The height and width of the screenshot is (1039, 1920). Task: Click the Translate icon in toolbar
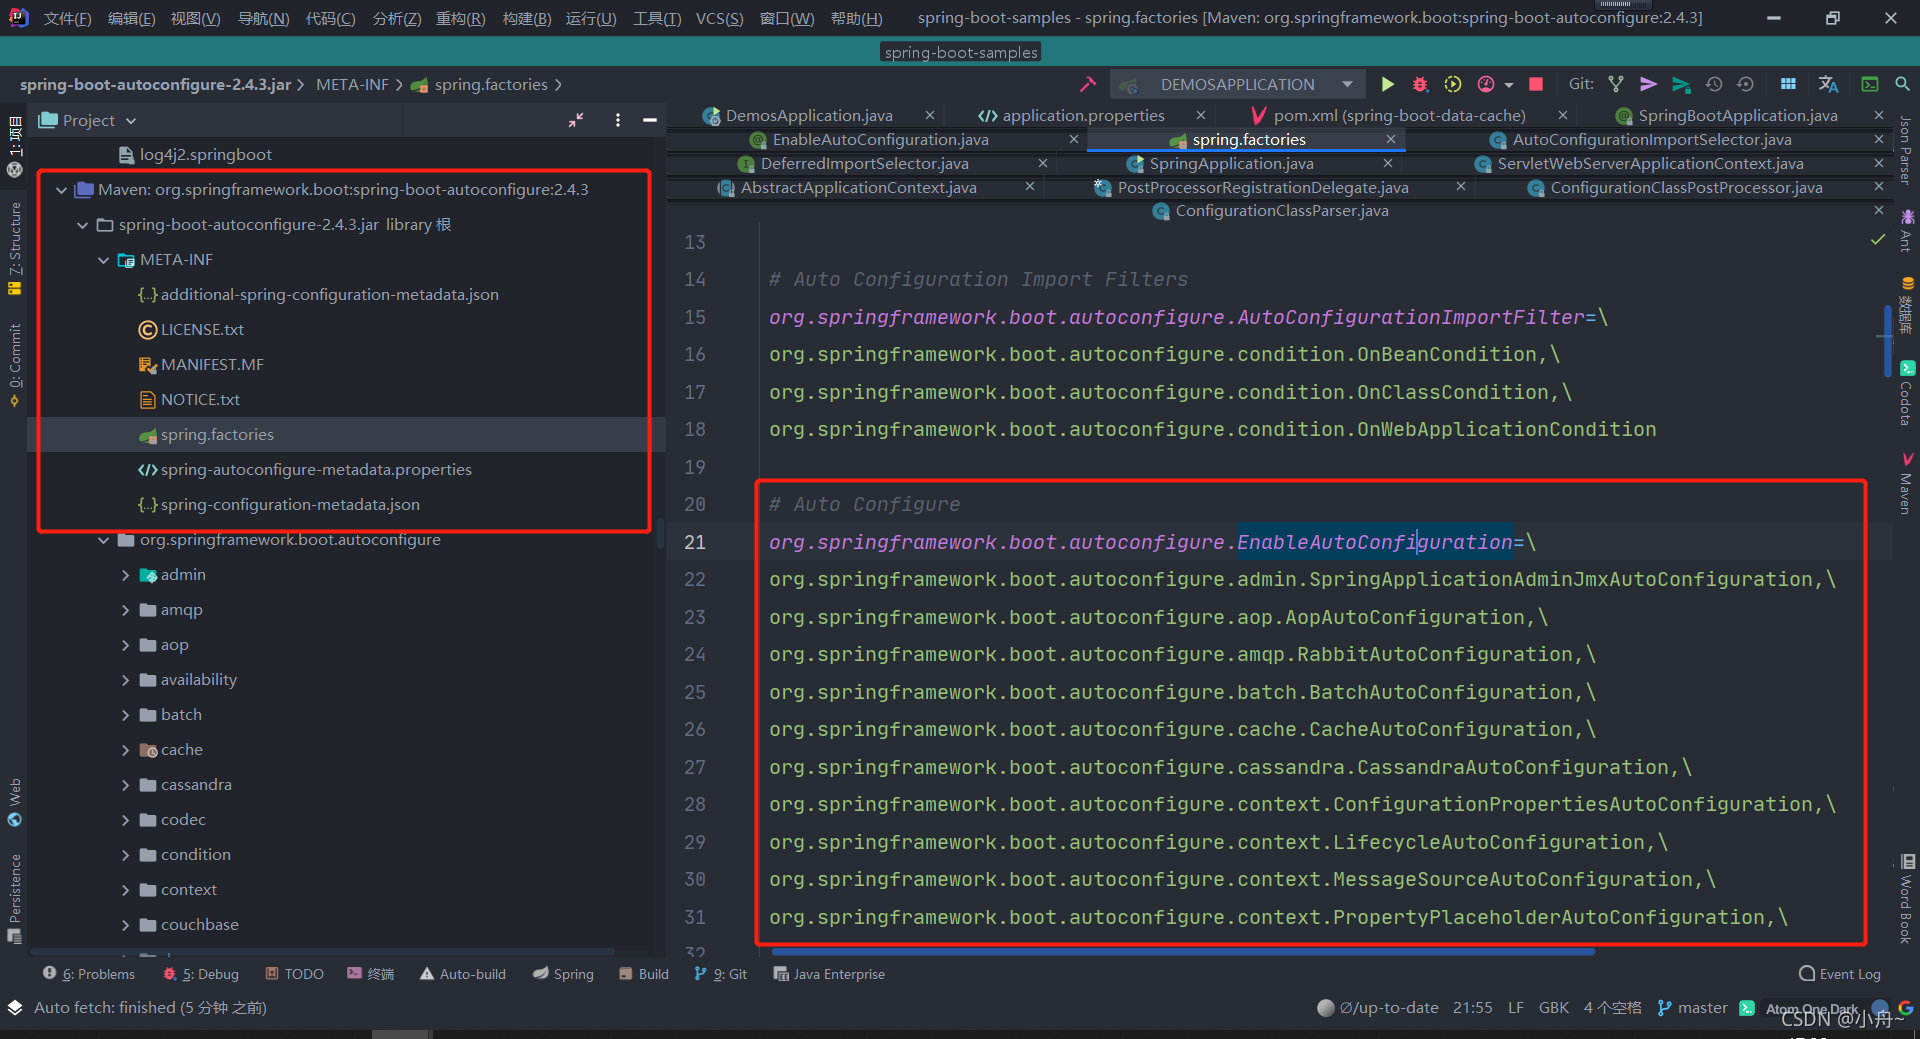tap(1828, 84)
